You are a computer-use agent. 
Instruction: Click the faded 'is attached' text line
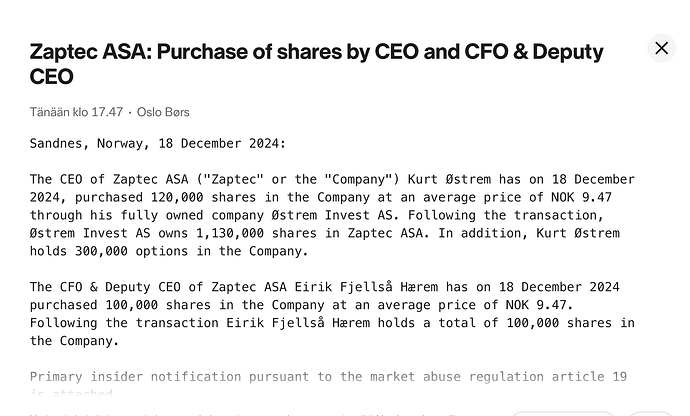pos(71,393)
